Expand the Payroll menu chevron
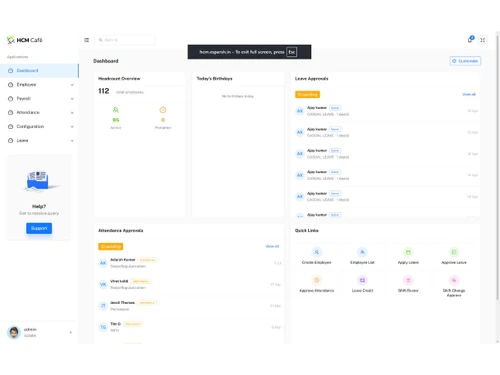 (72, 99)
